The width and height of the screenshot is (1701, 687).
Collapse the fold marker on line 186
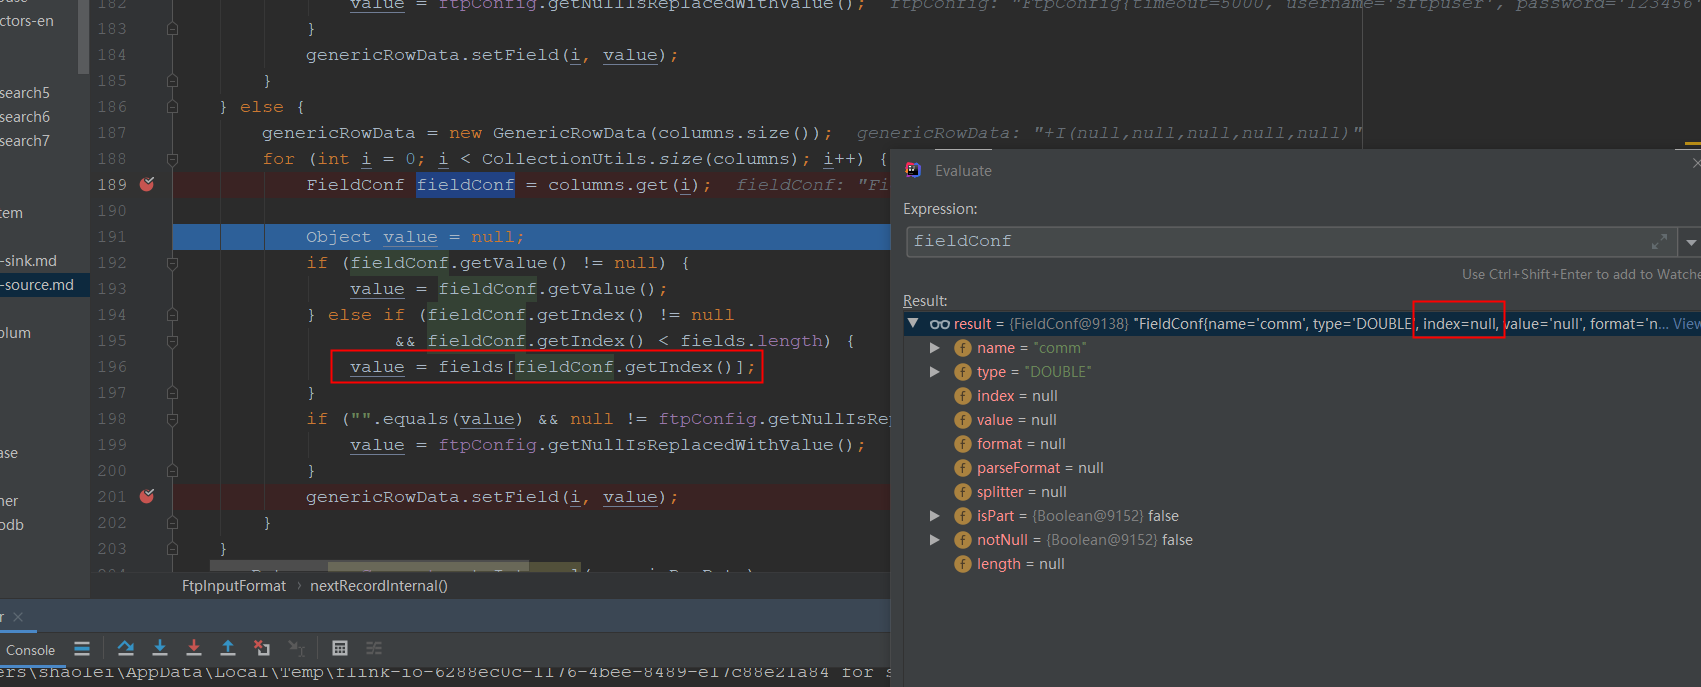click(172, 107)
